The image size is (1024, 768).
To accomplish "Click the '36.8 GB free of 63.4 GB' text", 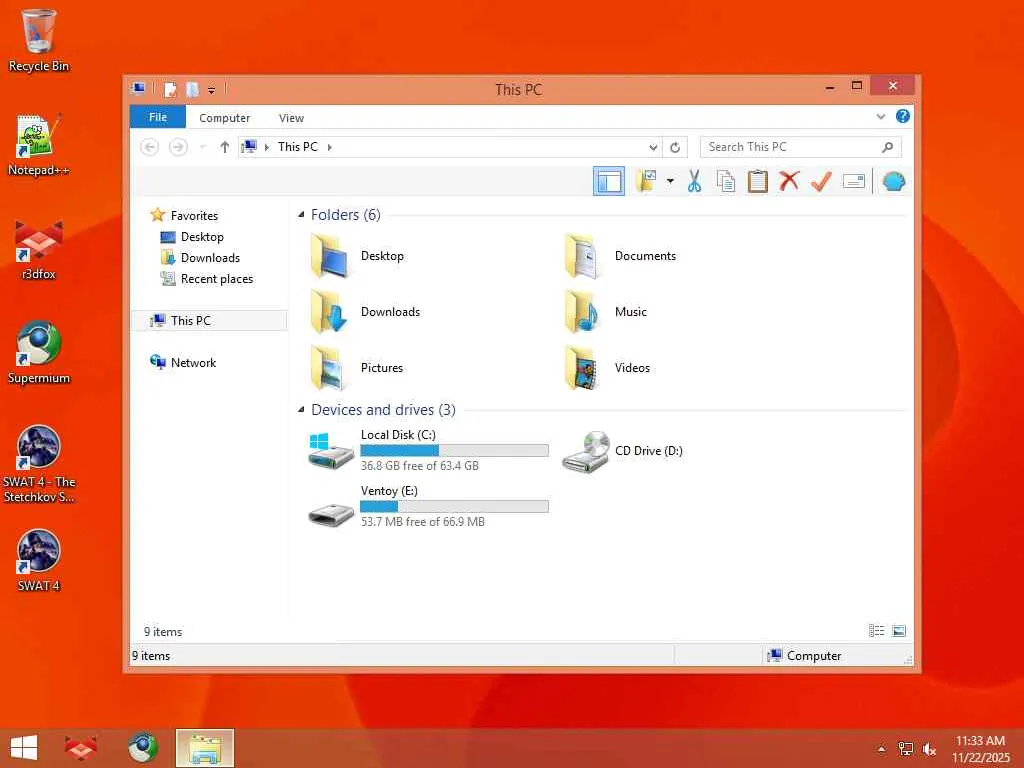I will click(420, 466).
